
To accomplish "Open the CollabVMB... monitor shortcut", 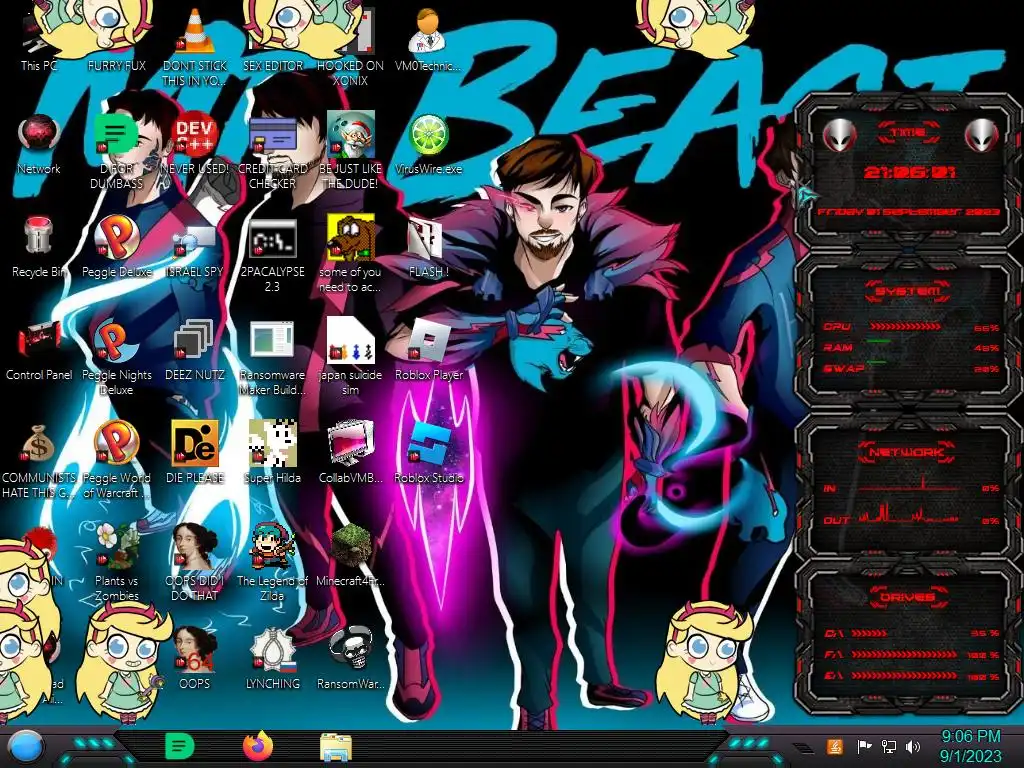I will [350, 454].
